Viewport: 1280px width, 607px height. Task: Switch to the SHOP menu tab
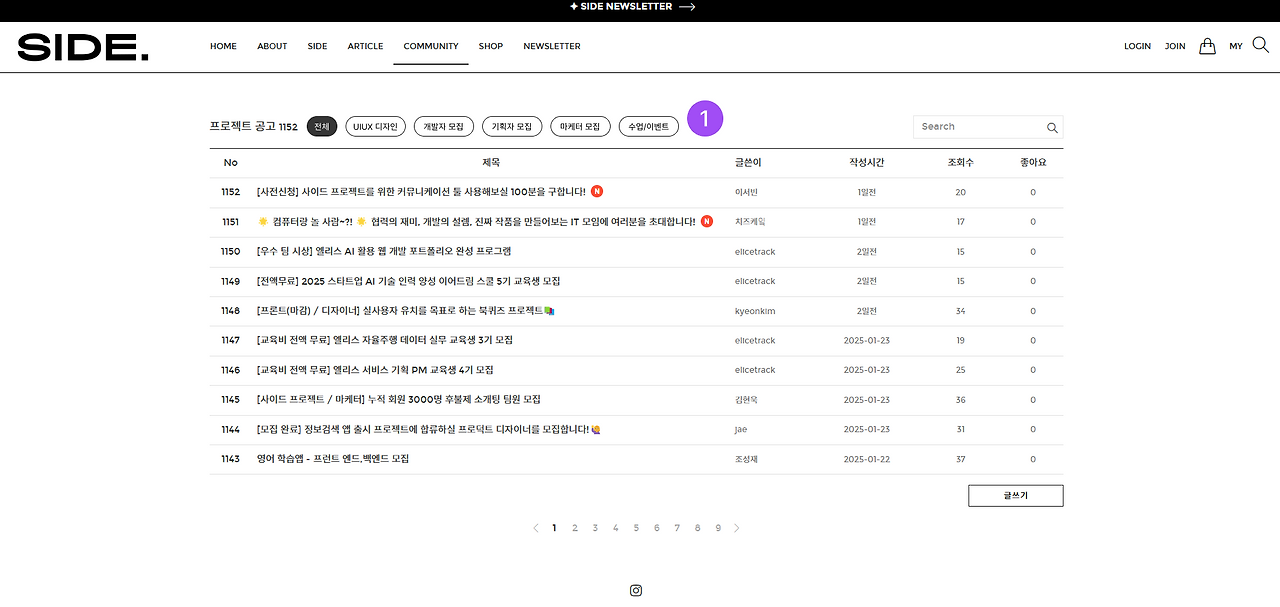click(x=490, y=46)
